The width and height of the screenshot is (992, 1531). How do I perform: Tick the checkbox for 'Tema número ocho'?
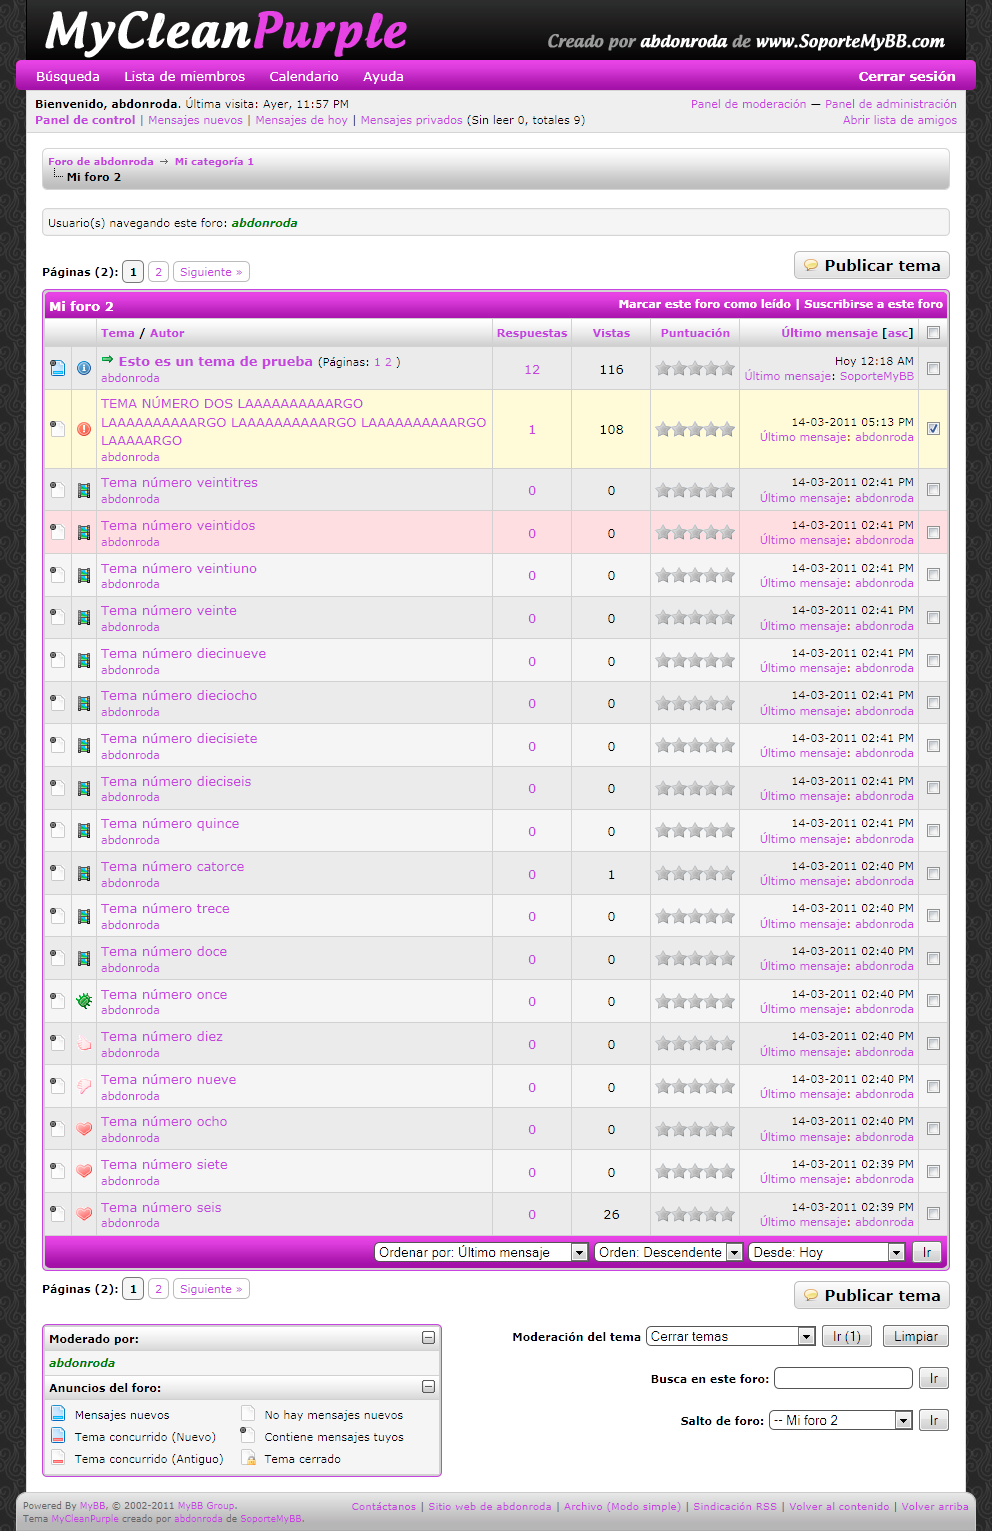[x=933, y=1129]
